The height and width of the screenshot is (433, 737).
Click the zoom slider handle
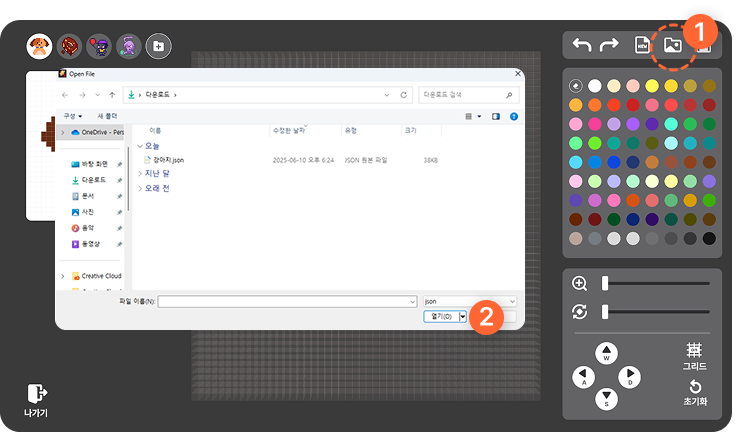(605, 284)
